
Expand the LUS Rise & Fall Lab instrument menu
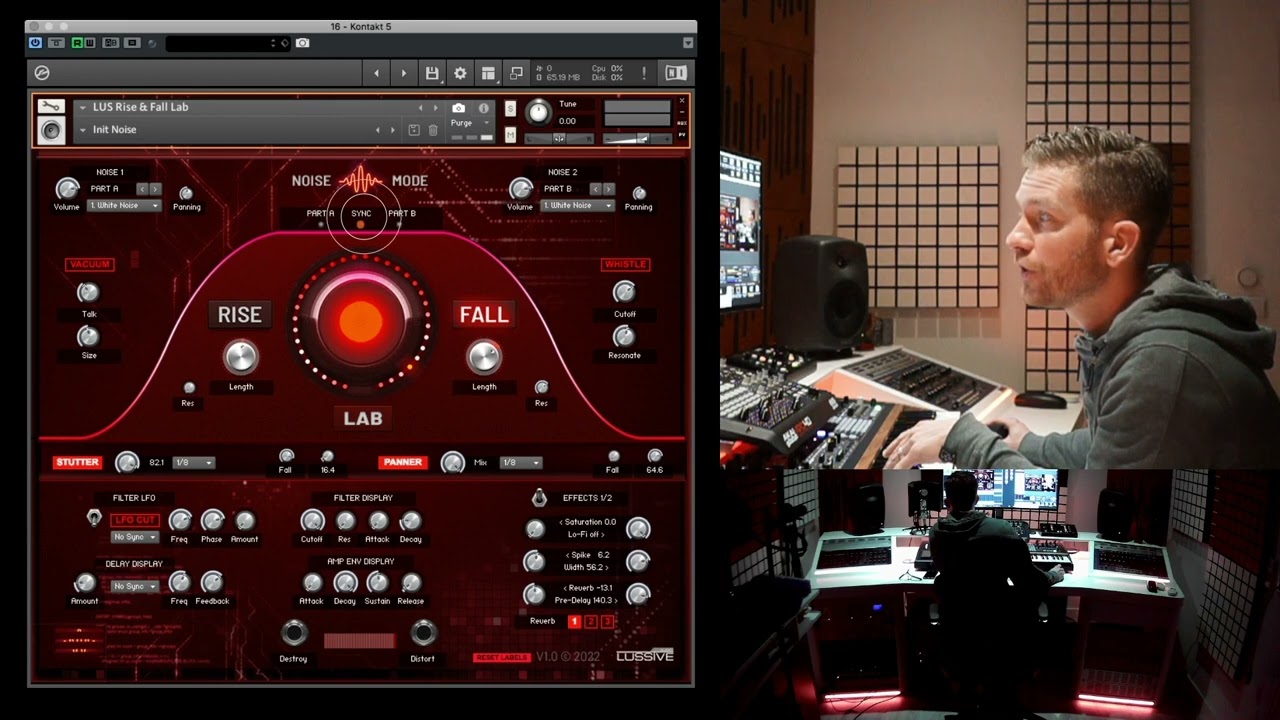point(83,107)
